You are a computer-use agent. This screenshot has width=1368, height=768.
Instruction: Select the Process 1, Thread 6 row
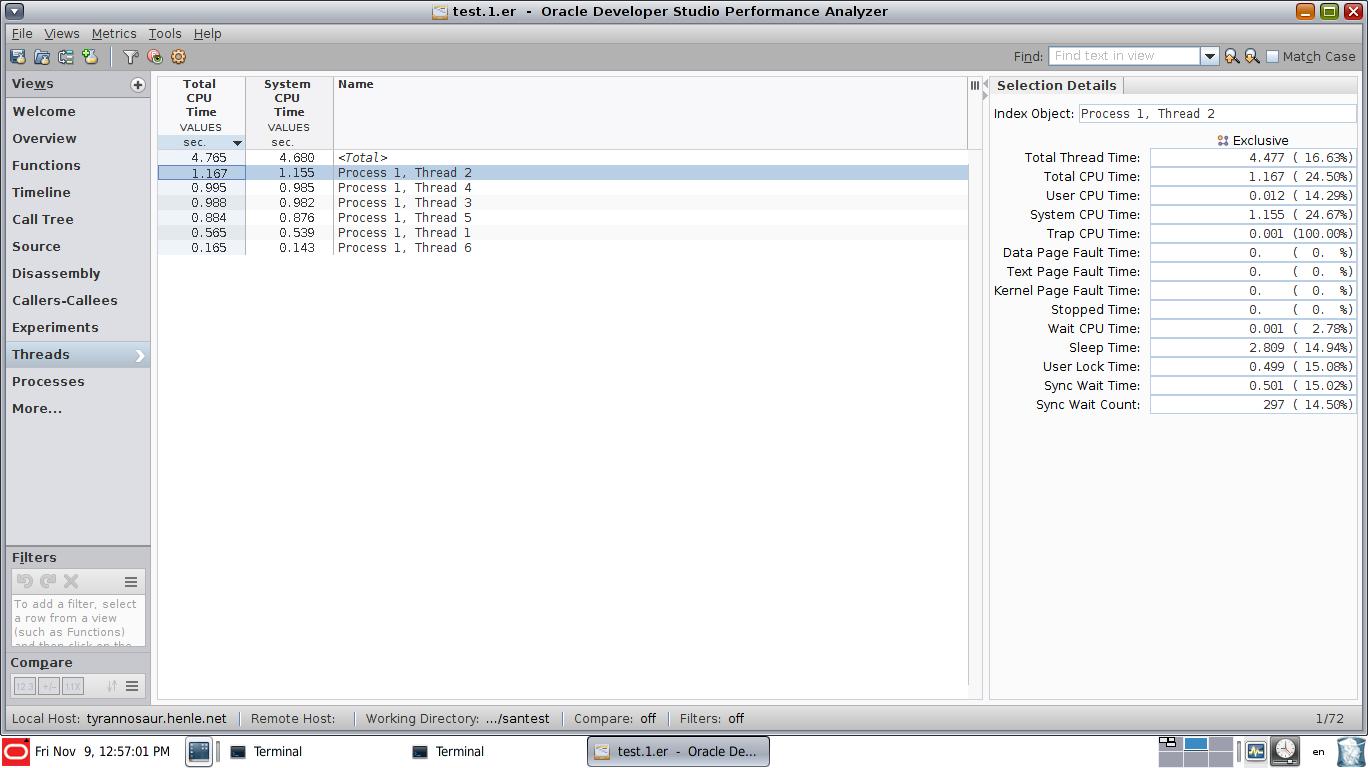[563, 248]
